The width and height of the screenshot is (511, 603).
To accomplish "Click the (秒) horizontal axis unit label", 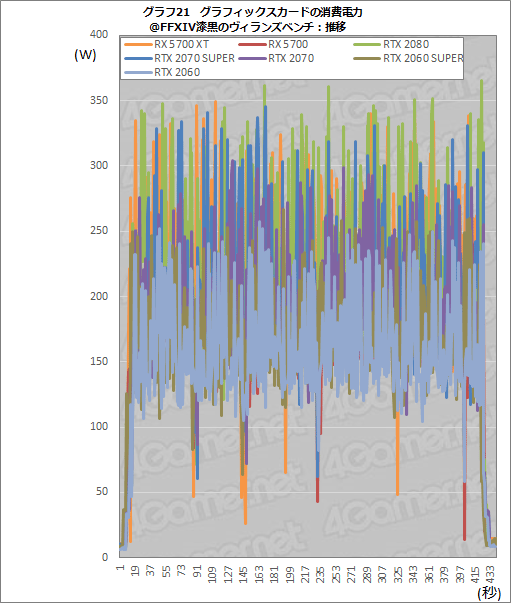I will coord(489,593).
